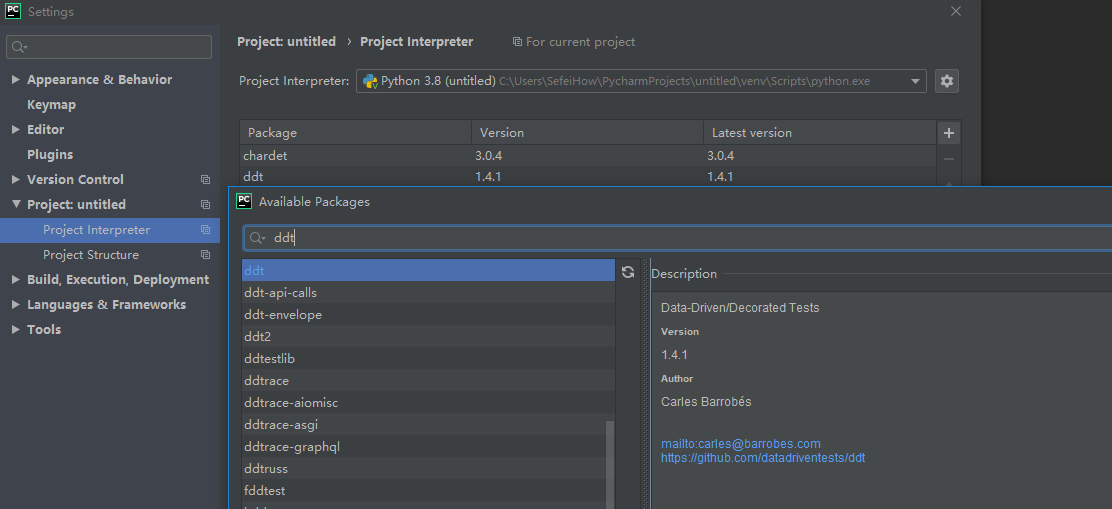Open the Keymap settings page
Viewport: 1112px width, 509px height.
[51, 105]
